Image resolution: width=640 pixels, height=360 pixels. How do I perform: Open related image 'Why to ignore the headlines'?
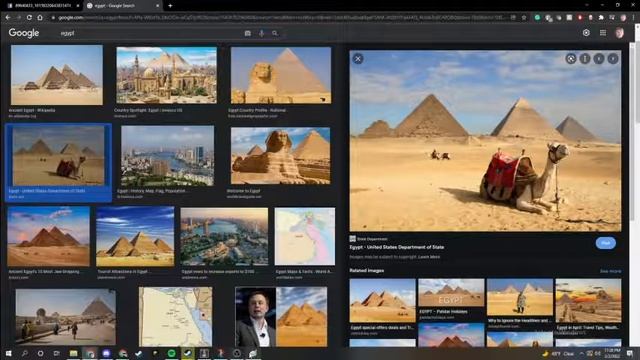tap(520, 297)
